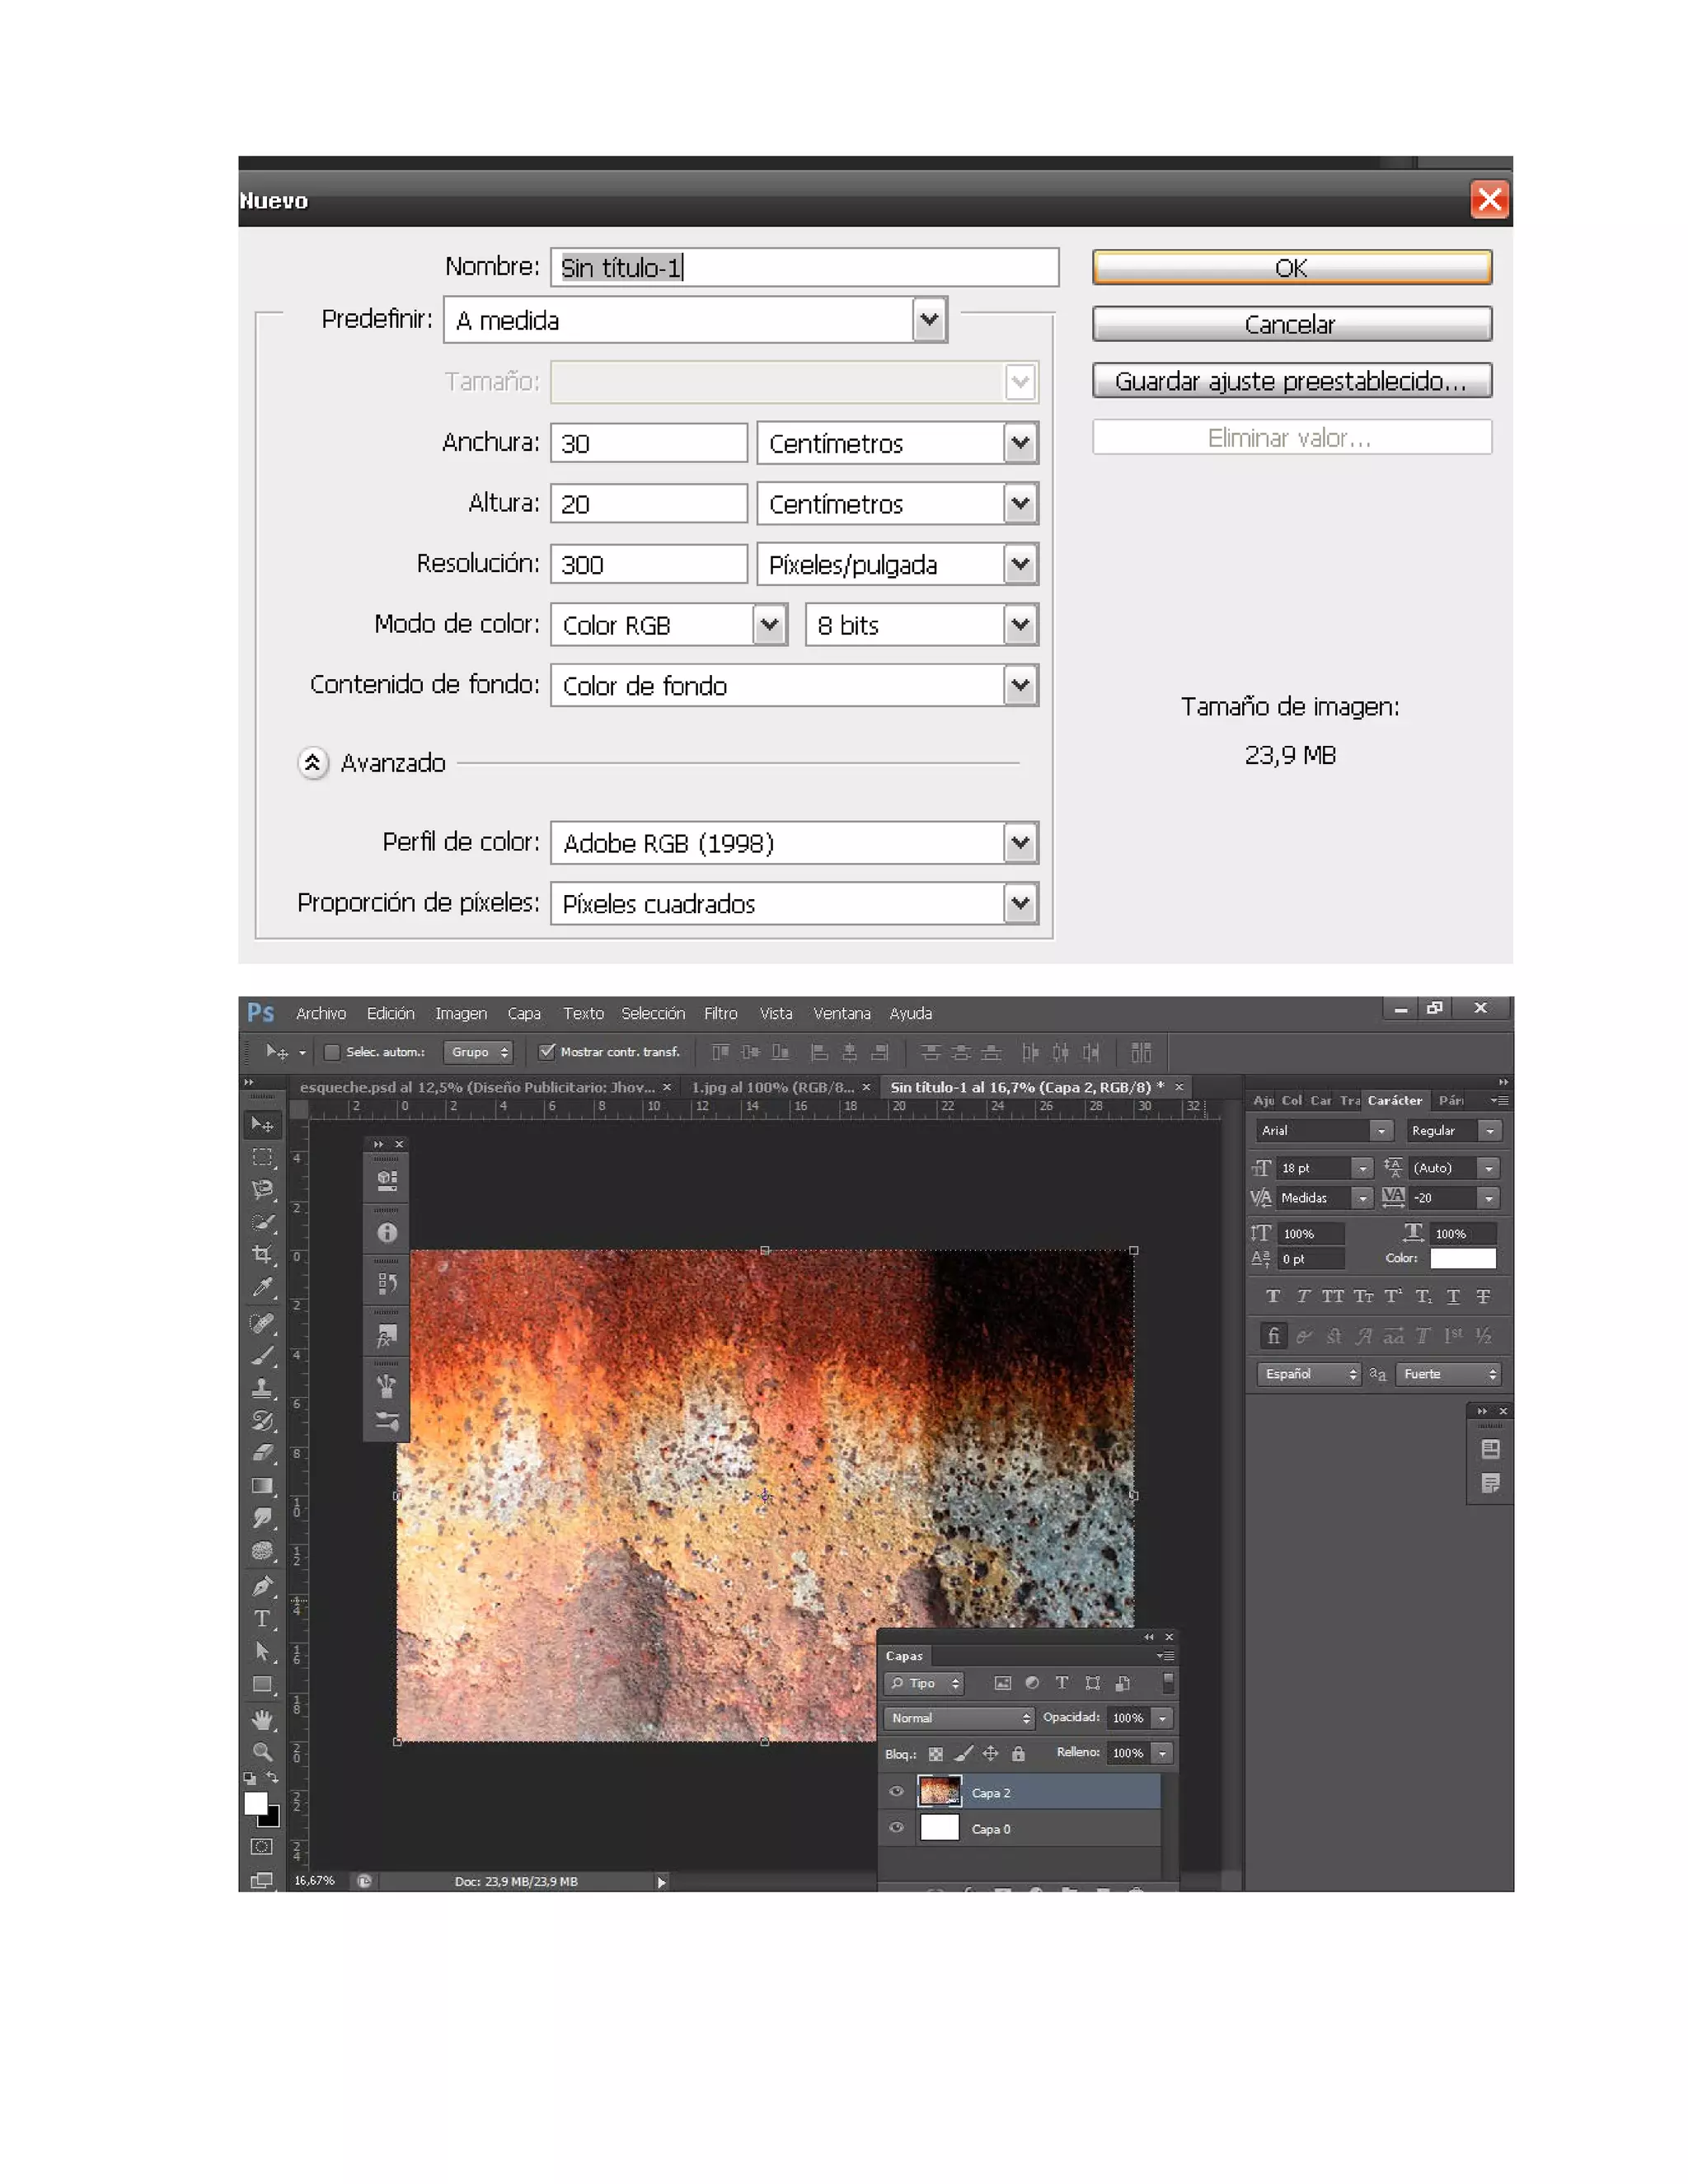
Task: Select the Lasso tool
Action: [x=262, y=1189]
